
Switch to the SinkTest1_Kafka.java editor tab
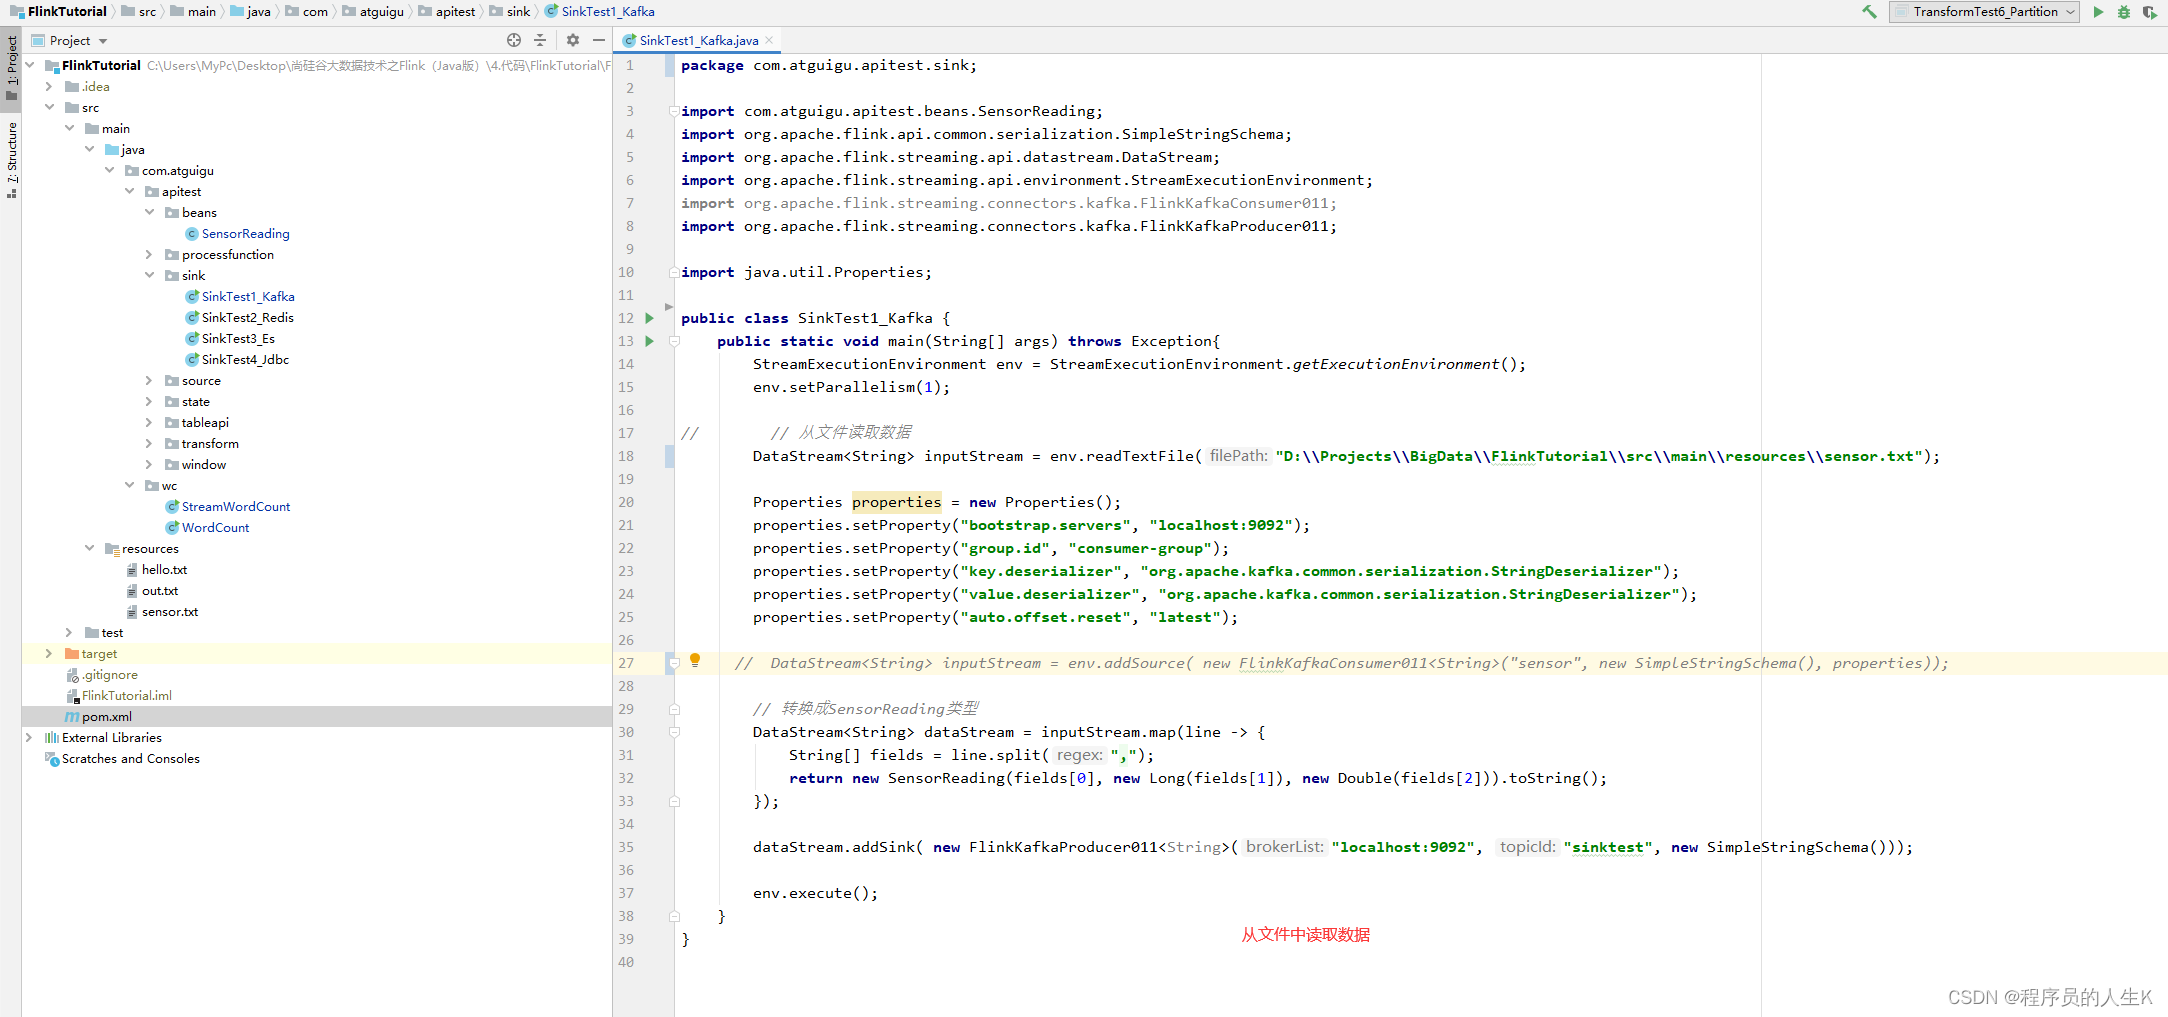tap(698, 41)
